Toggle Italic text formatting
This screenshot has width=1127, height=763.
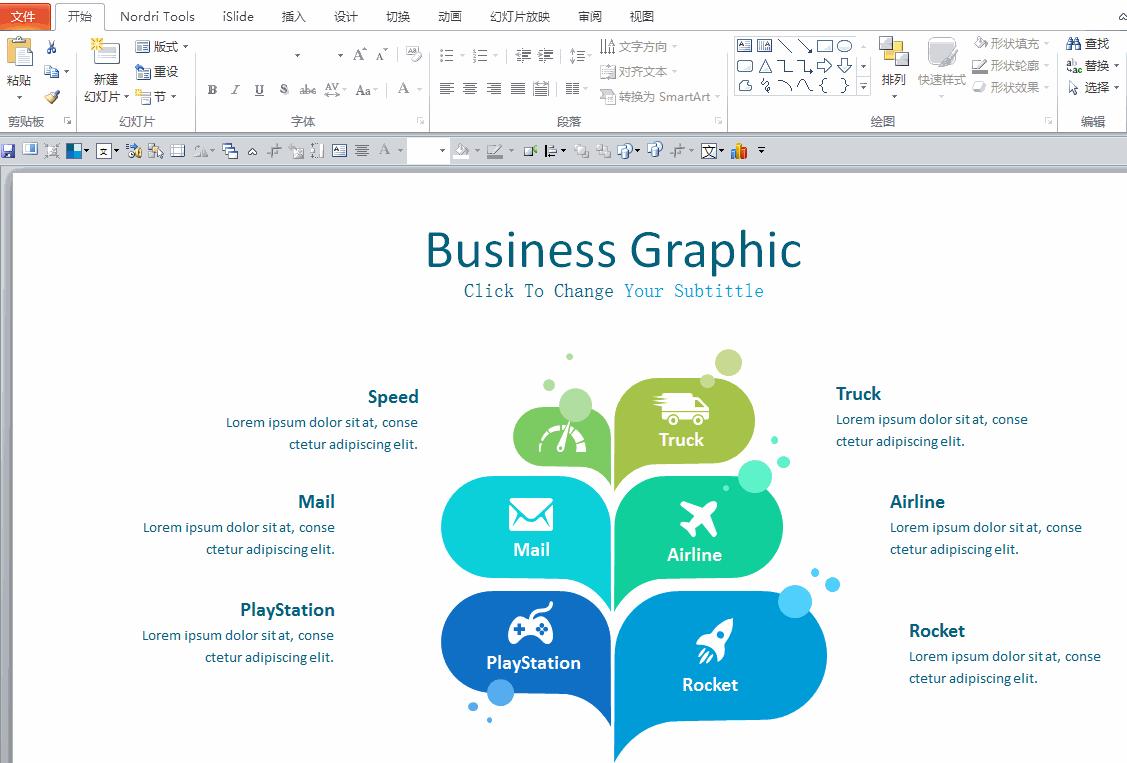(x=235, y=90)
